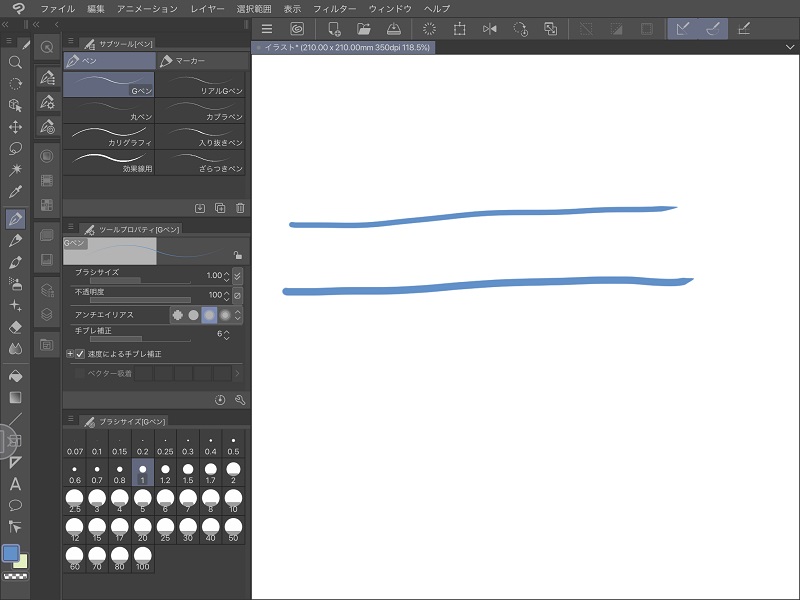The height and width of the screenshot is (600, 800).
Task: Open sub tool detail wrench icon
Action: tap(240, 400)
